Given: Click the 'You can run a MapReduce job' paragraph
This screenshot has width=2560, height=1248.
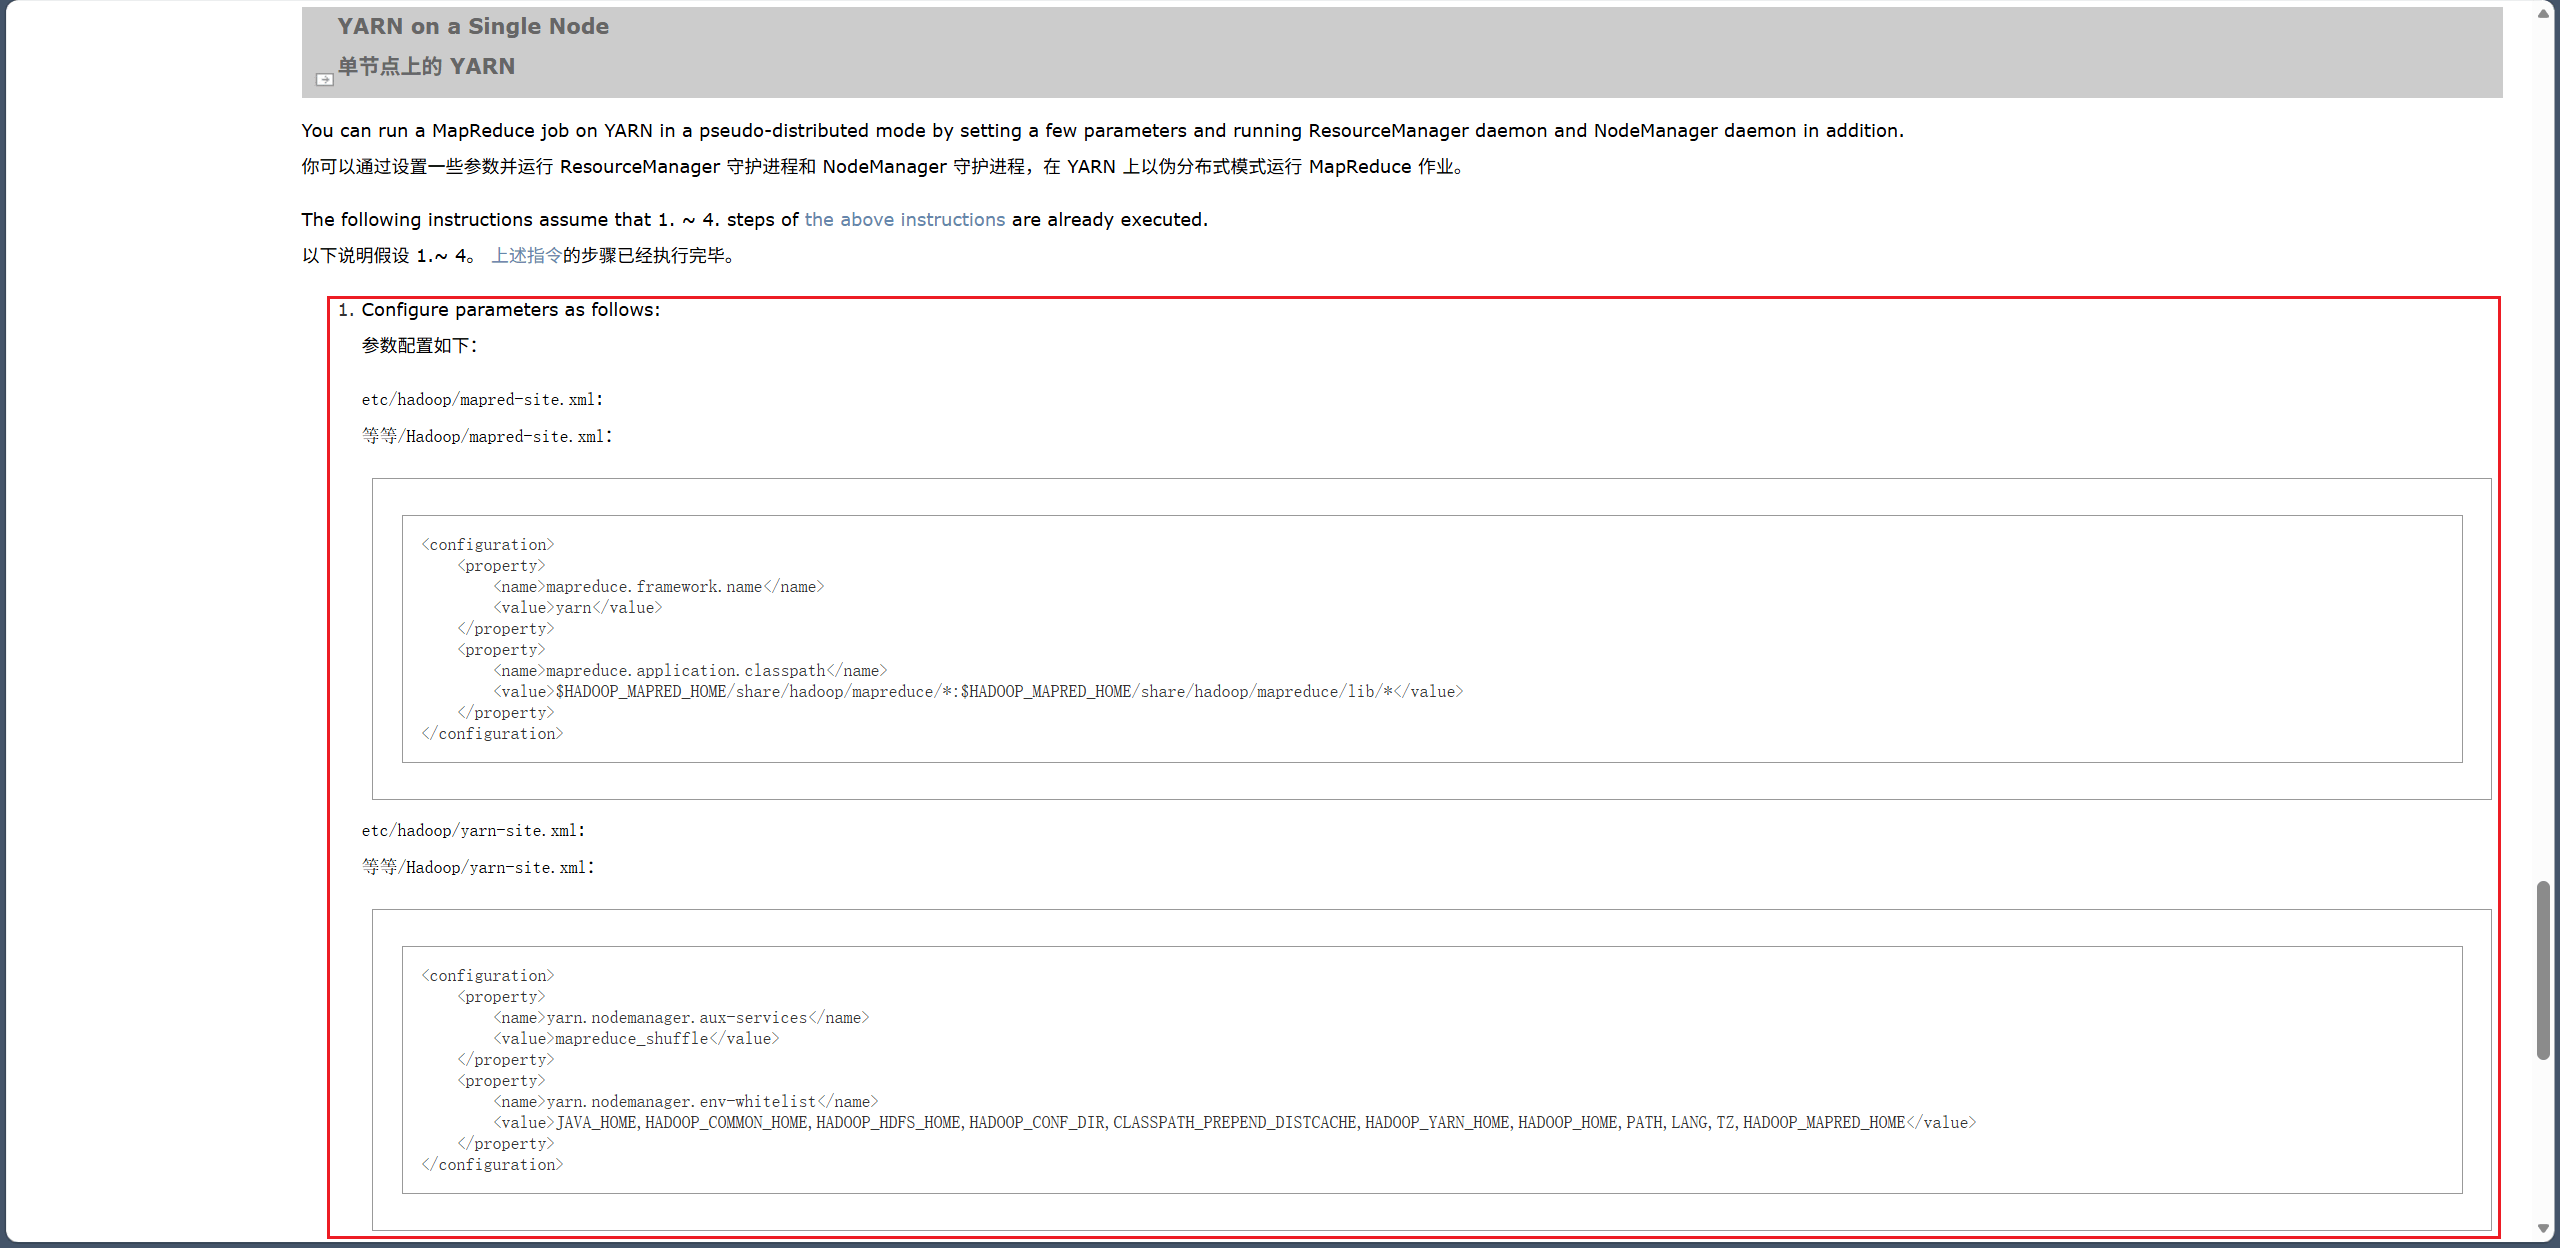Looking at the screenshot, I should 1102,131.
